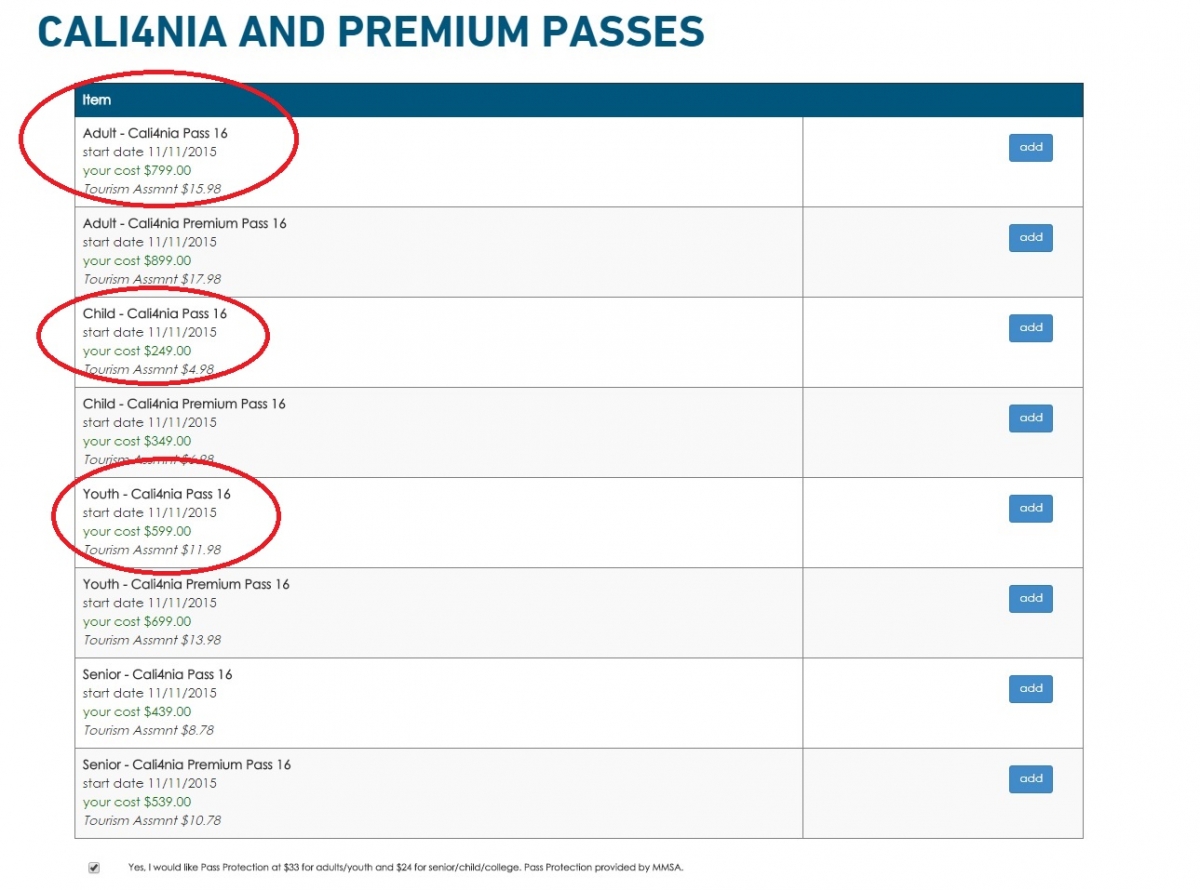Add the Adult Cali4nia Premium Pass 16

click(1030, 238)
